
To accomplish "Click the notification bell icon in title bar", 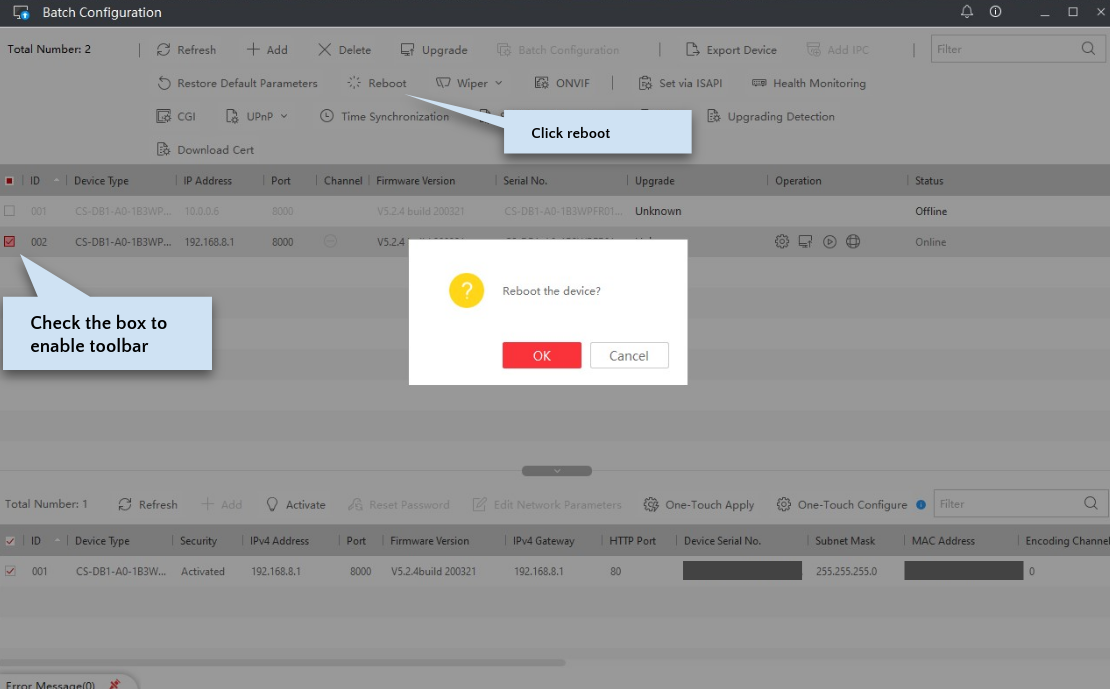I will coord(966,12).
